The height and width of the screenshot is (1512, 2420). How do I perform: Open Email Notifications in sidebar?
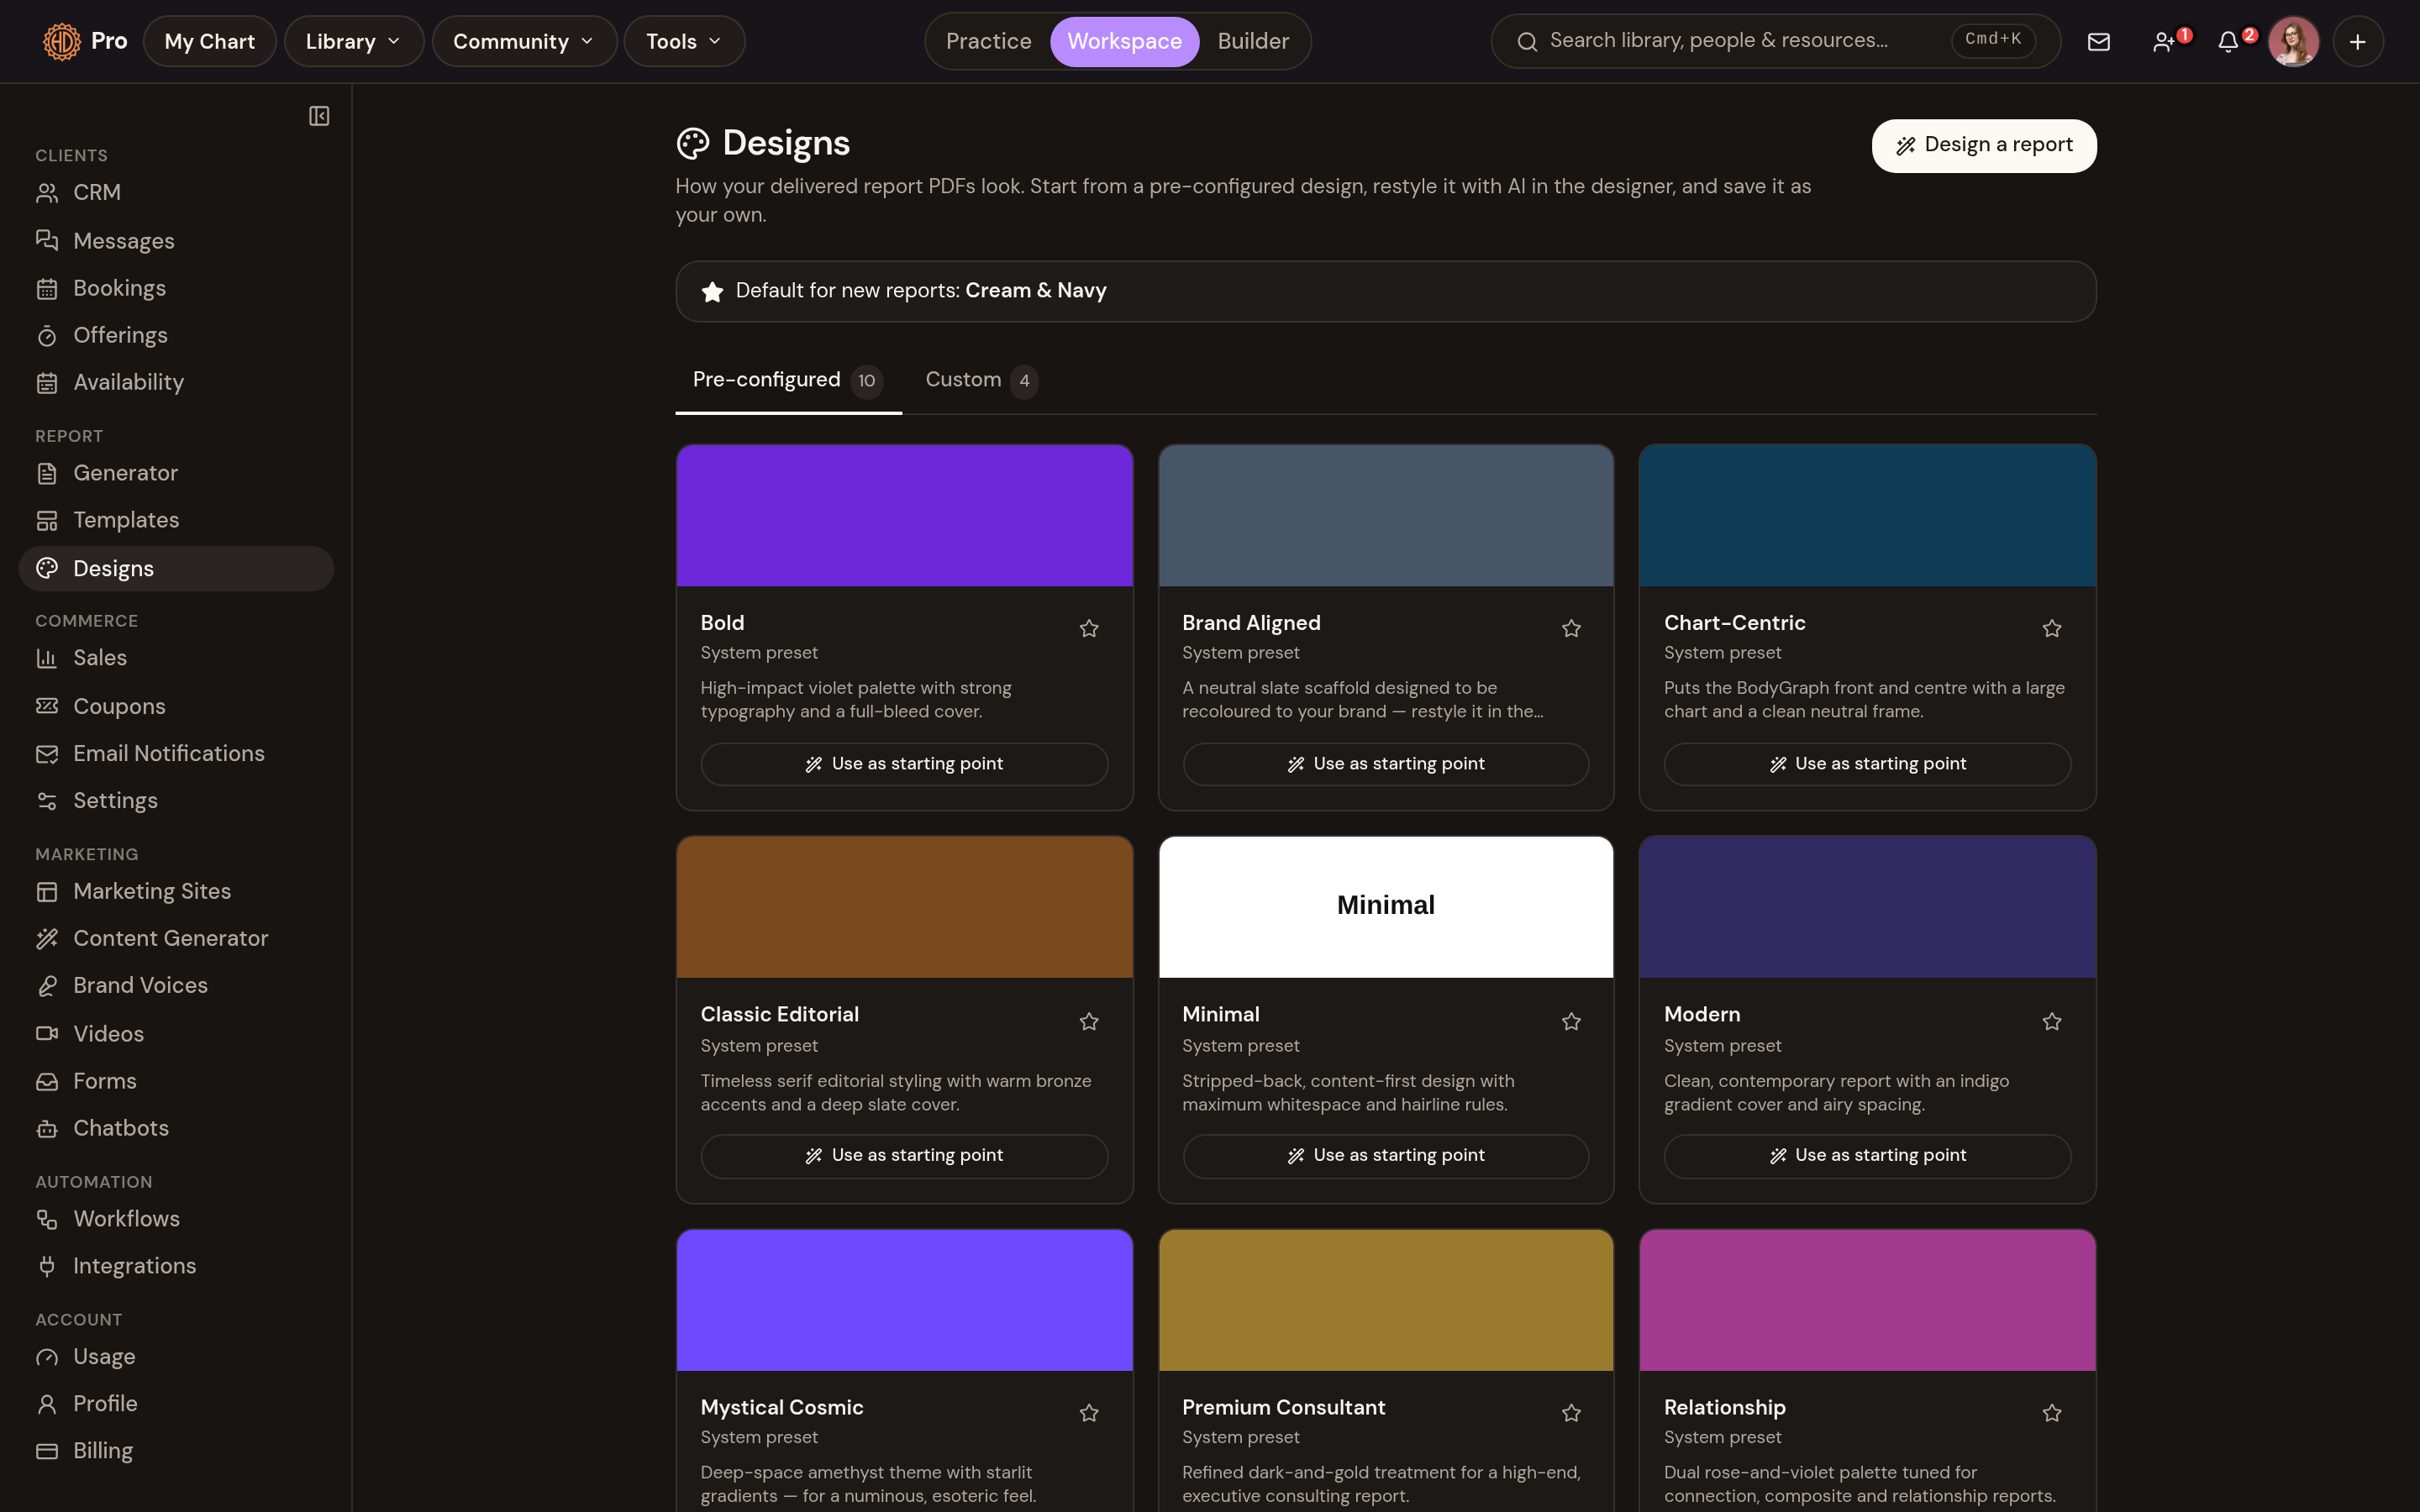click(176, 753)
